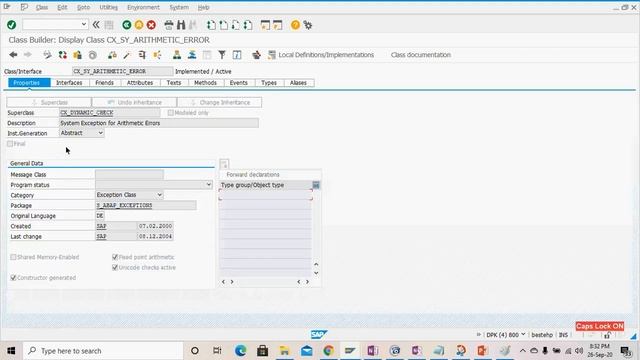The height and width of the screenshot is (360, 640).
Task: Click Local Definitions/Implementations button
Action: [321, 55]
